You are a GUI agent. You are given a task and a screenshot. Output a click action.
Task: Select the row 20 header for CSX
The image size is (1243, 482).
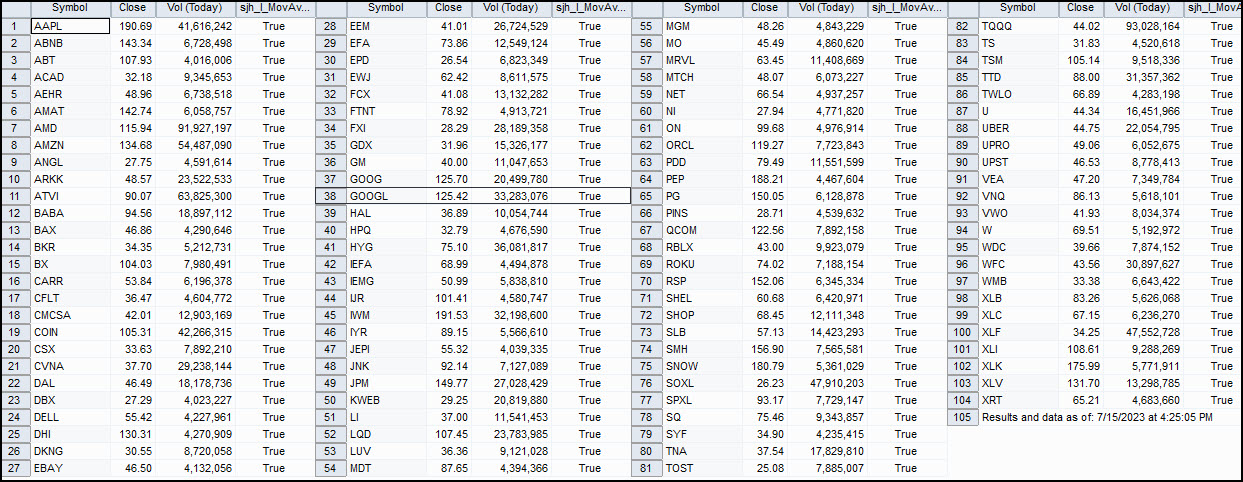17,349
